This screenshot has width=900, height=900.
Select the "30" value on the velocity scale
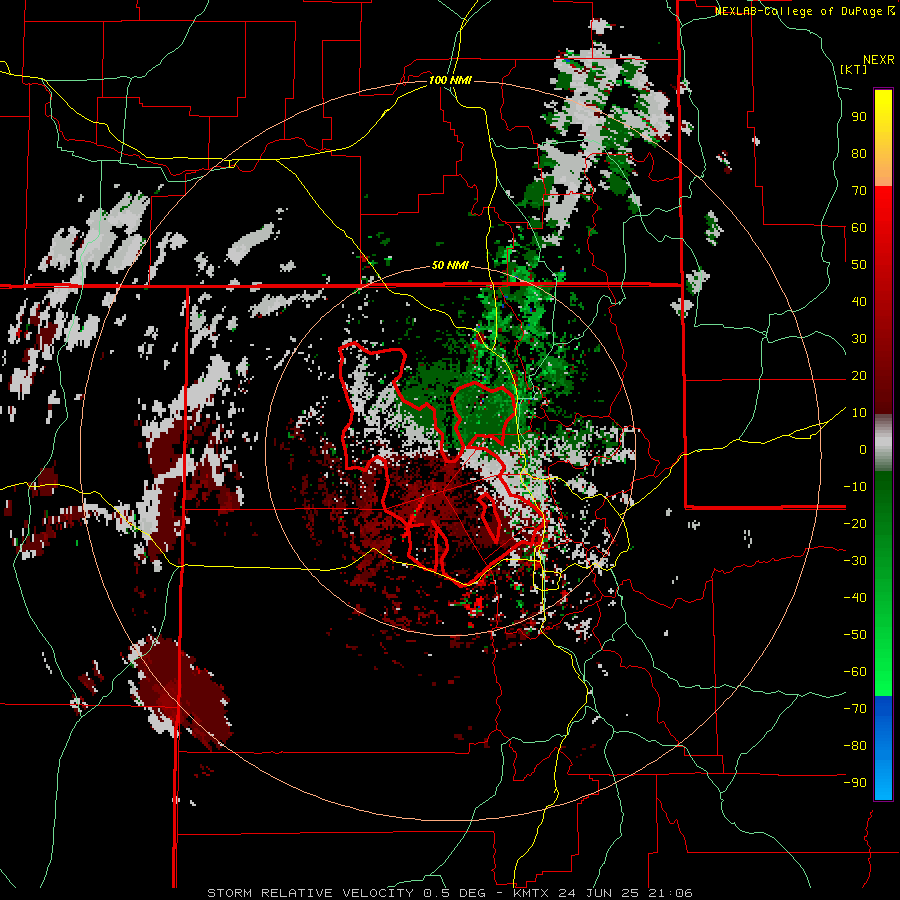pyautogui.click(x=859, y=339)
